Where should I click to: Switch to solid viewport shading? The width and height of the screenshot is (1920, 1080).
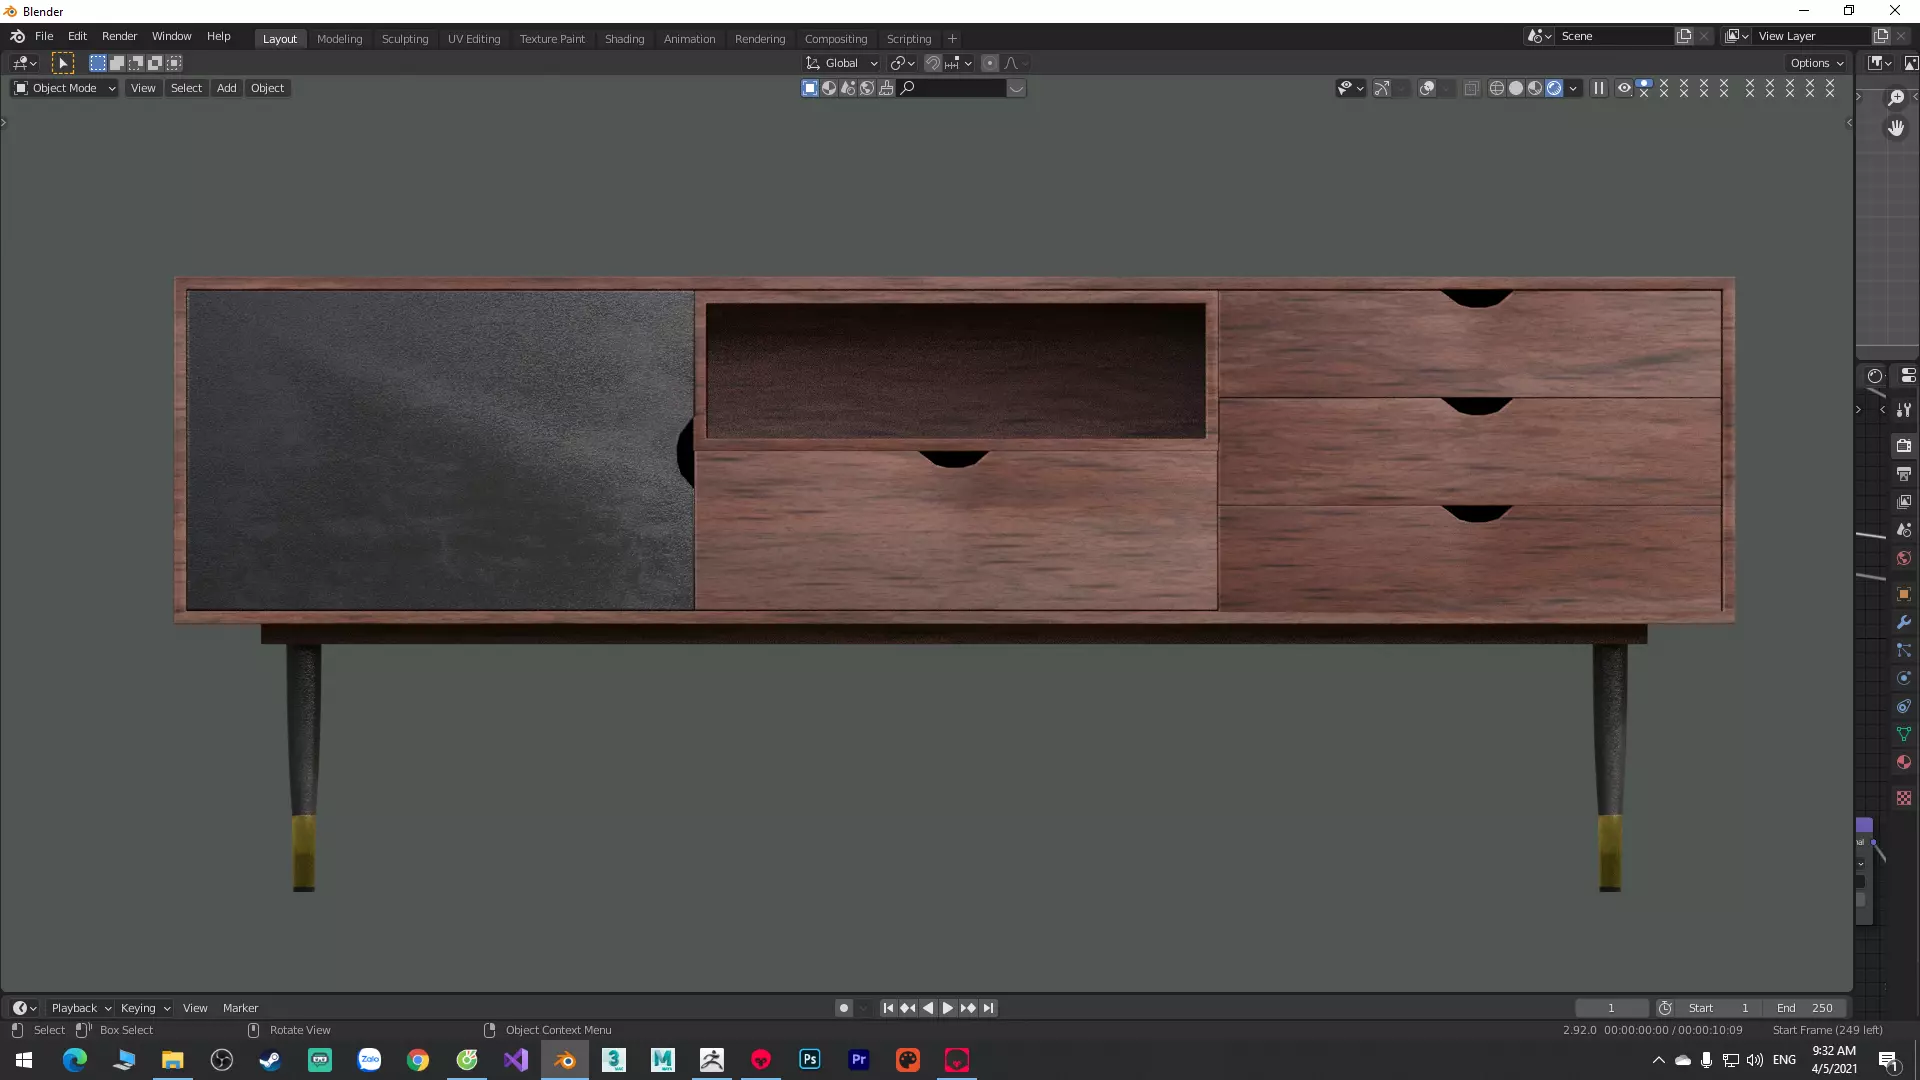(x=1516, y=88)
